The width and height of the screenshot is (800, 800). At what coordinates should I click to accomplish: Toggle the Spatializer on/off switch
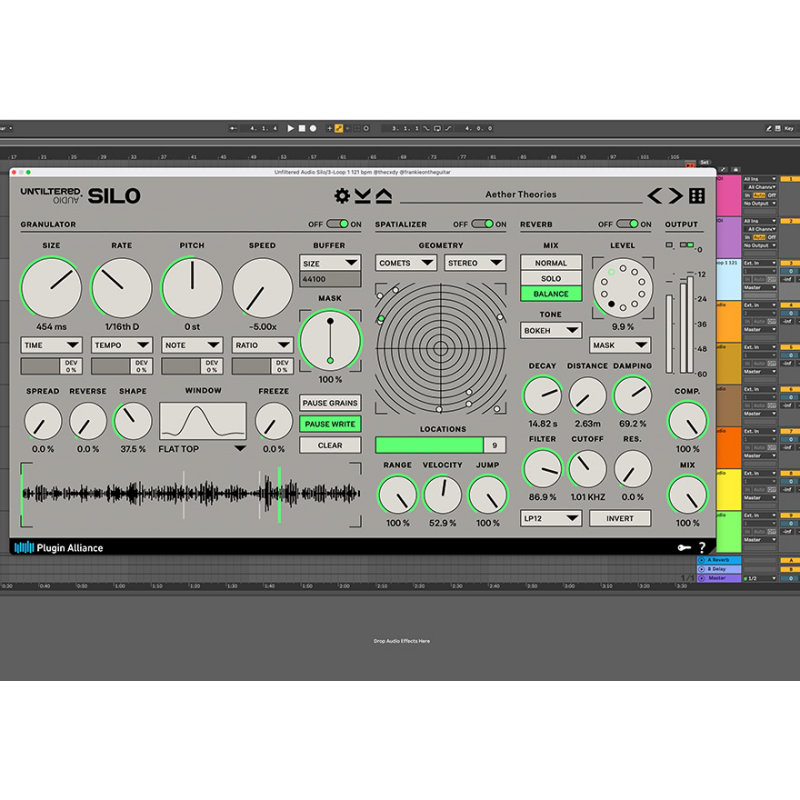pyautogui.click(x=482, y=224)
